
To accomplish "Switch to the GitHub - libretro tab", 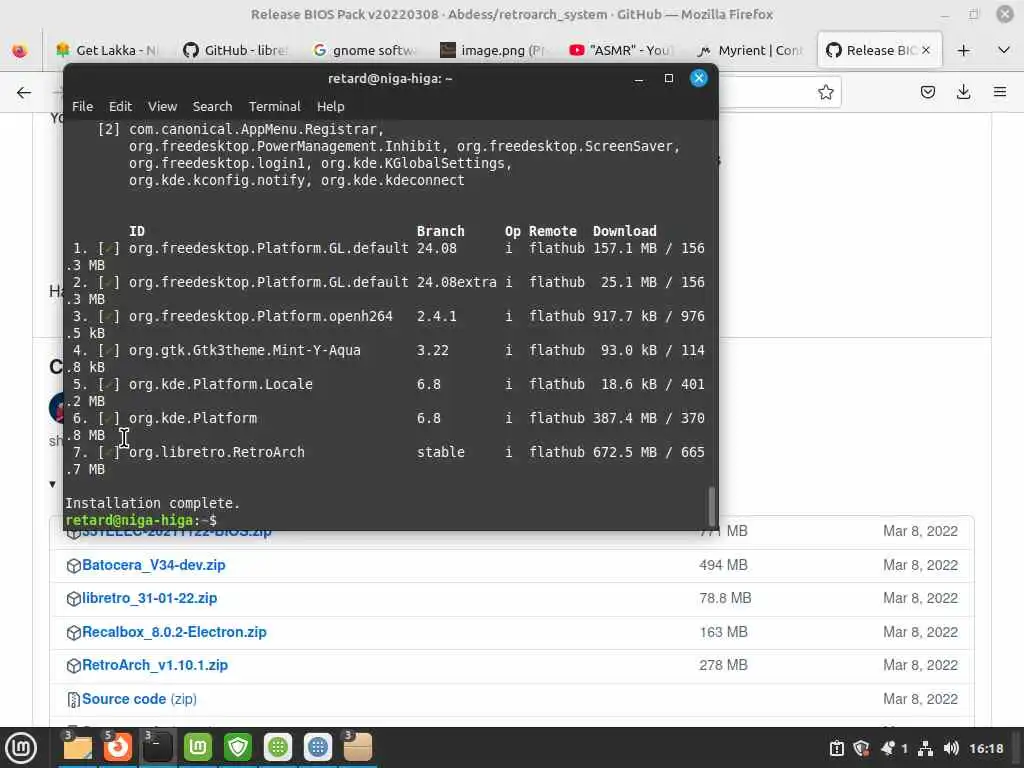I will tap(236, 50).
